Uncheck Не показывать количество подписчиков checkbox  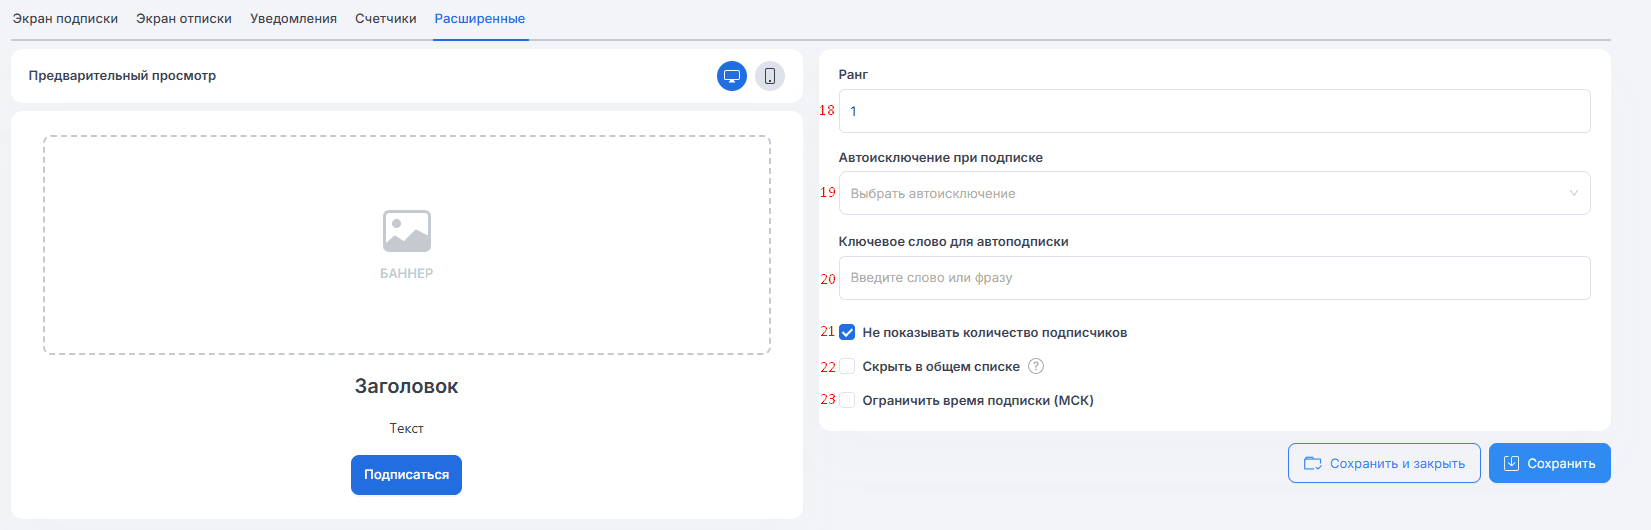pos(847,332)
